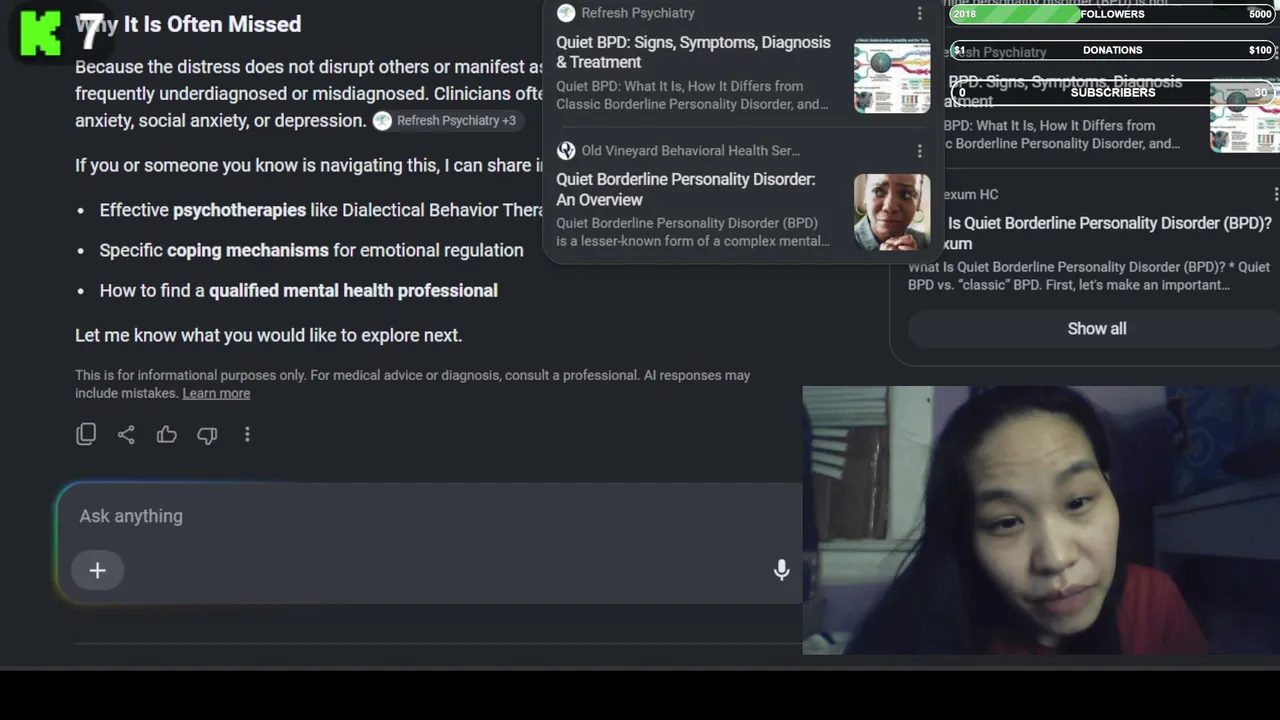Click 'Let me know what you would like to explore next'
Image resolution: width=1280 pixels, height=720 pixels.
tap(268, 335)
